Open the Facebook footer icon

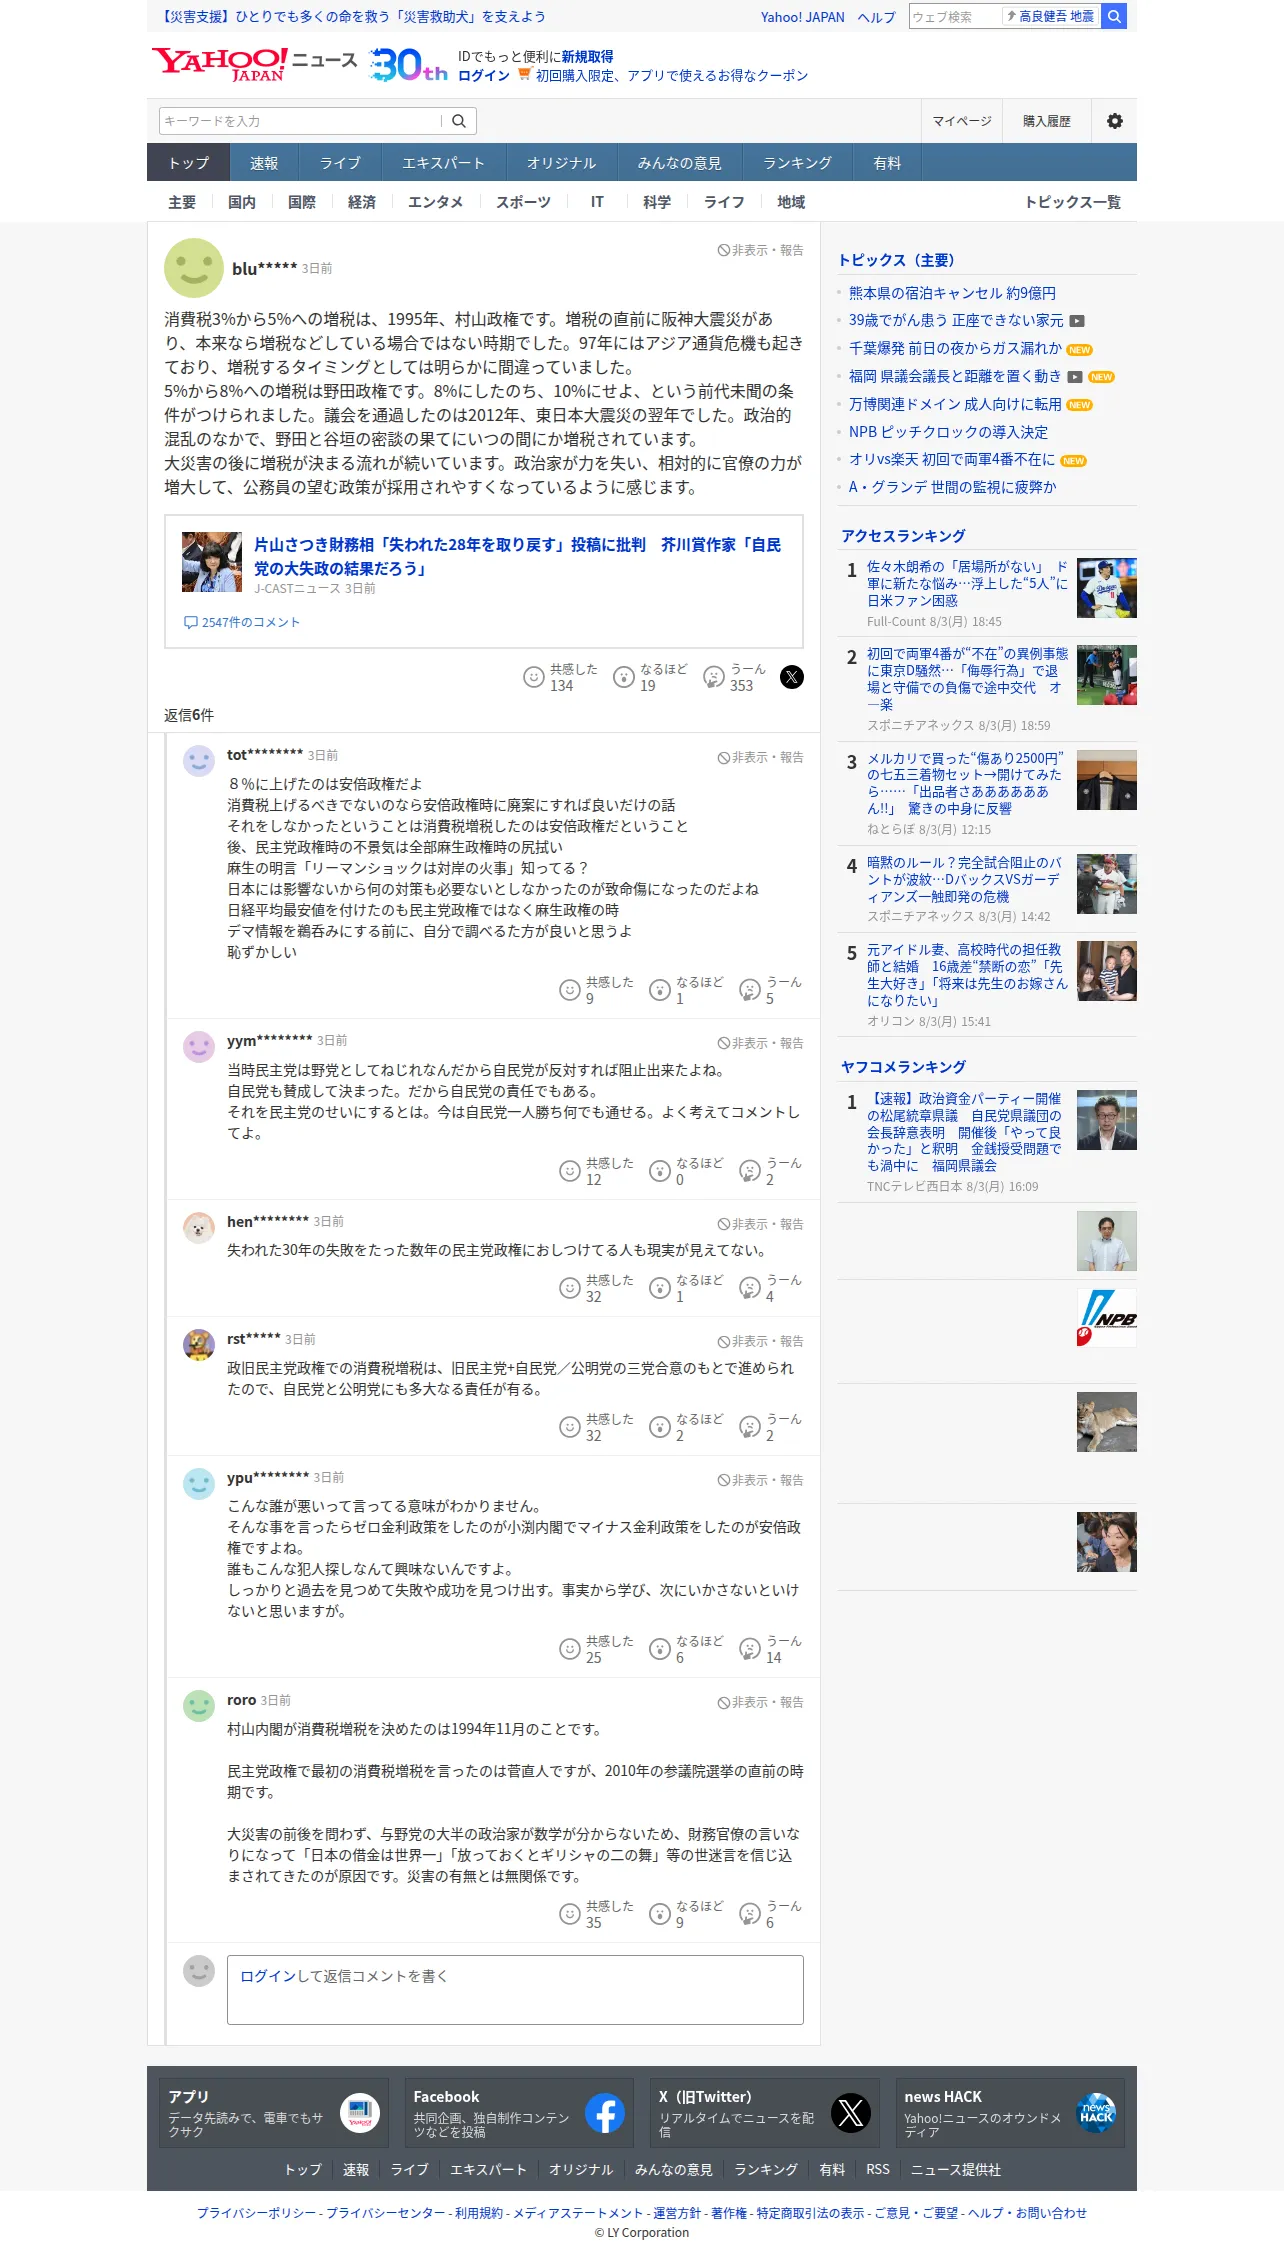604,2113
